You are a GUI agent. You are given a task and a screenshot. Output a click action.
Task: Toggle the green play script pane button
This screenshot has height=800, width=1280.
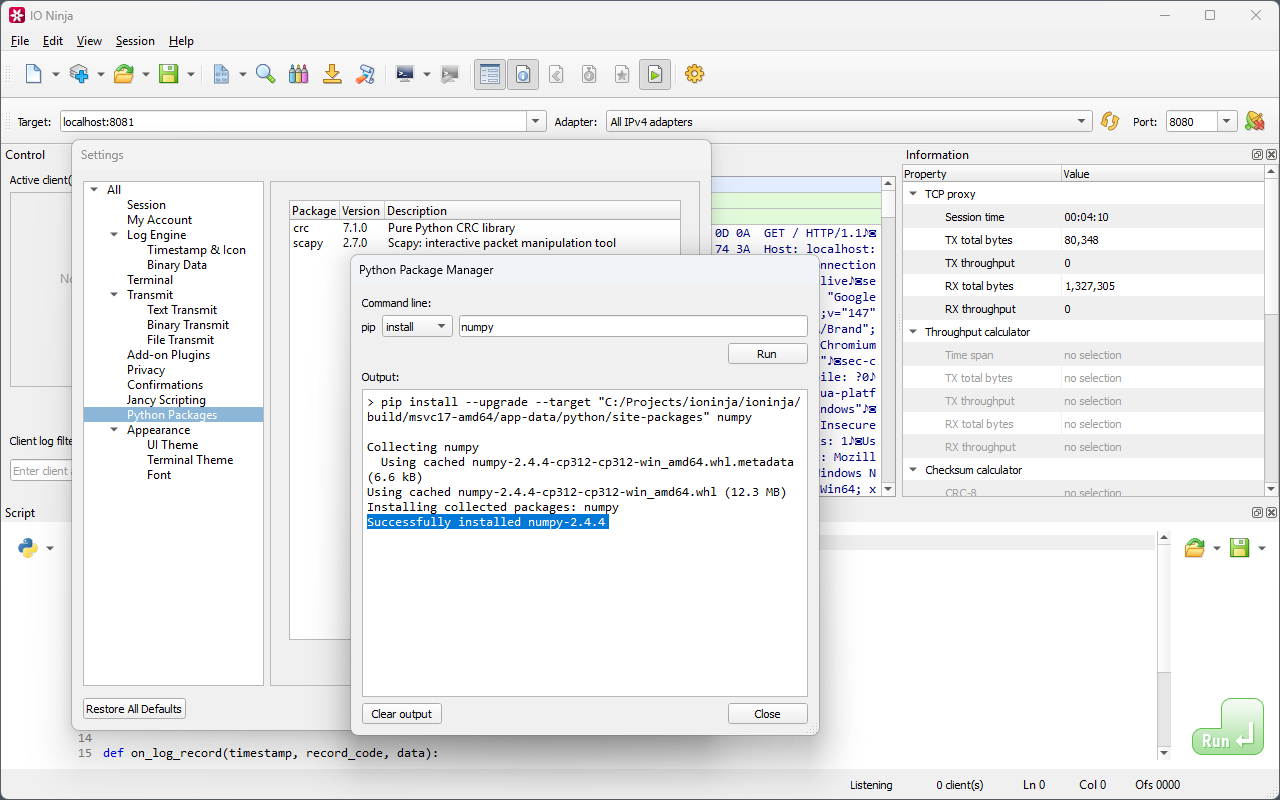coord(654,74)
